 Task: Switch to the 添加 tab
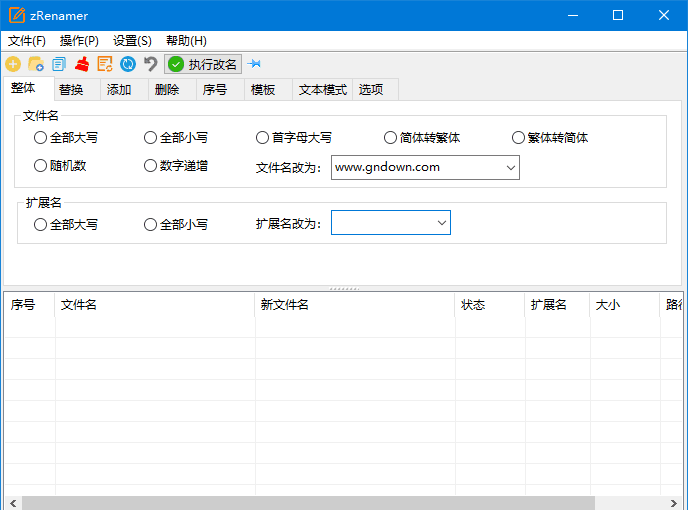click(x=125, y=90)
